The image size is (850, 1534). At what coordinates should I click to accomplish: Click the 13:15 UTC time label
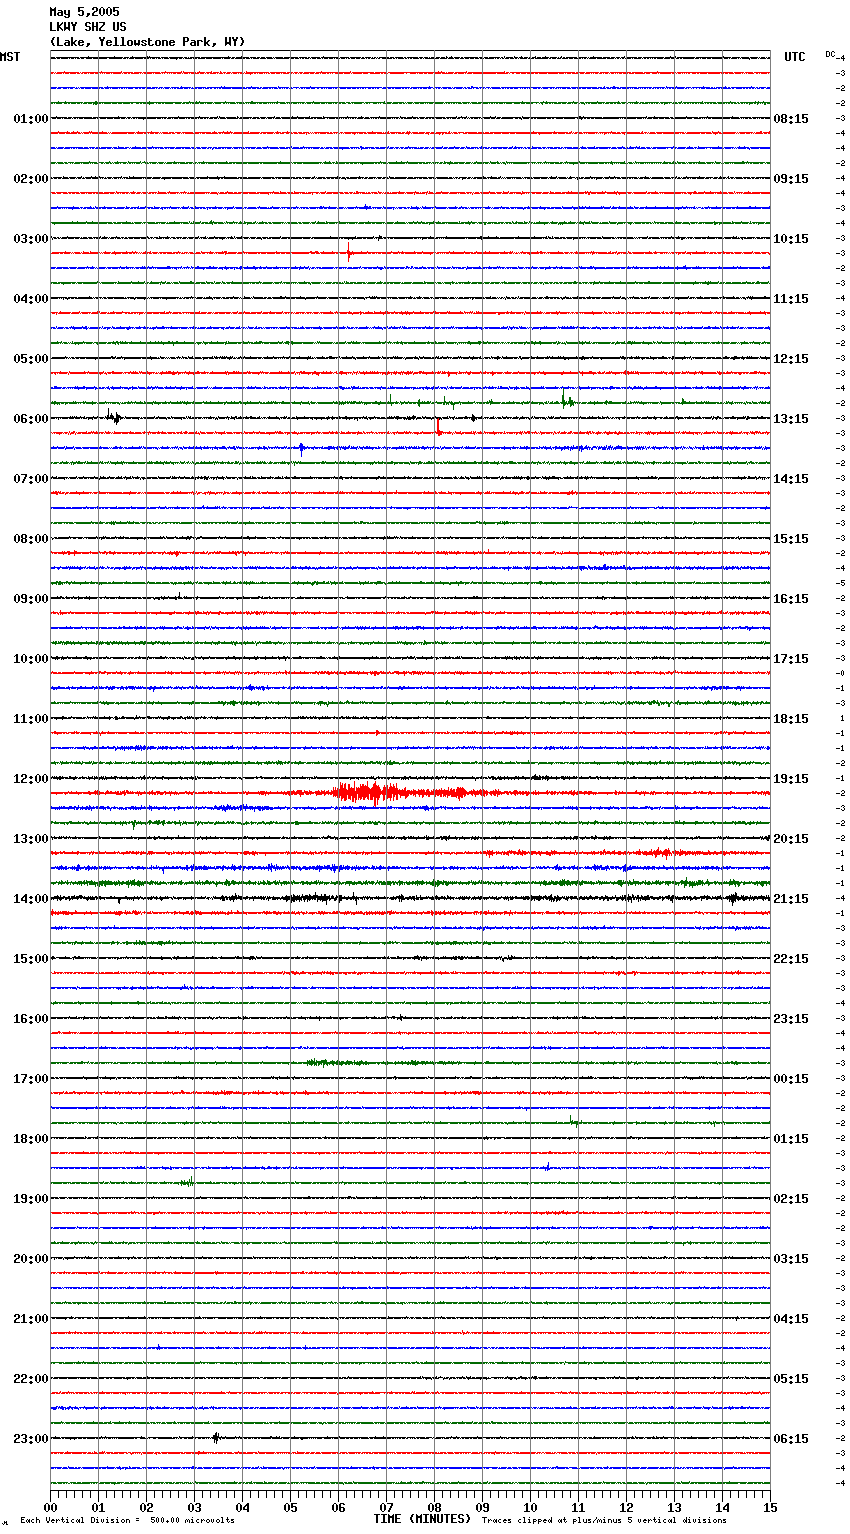791,419
